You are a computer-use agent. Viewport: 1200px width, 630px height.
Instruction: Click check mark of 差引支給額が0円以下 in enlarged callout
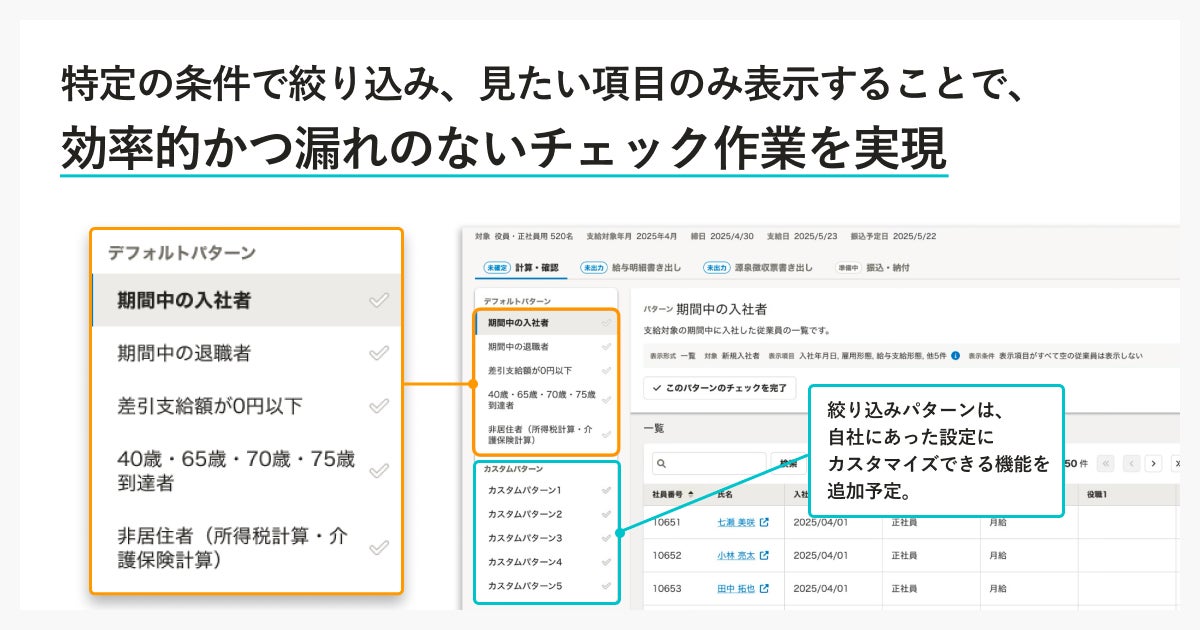tap(378, 406)
